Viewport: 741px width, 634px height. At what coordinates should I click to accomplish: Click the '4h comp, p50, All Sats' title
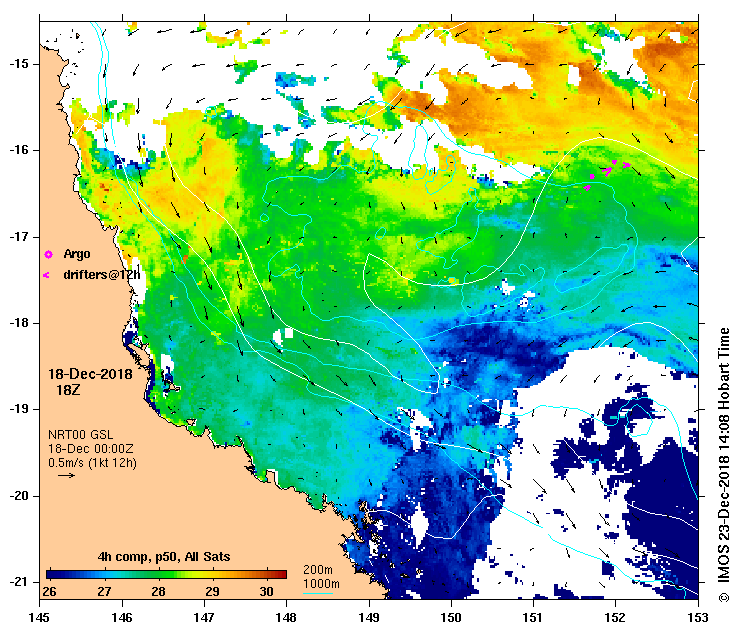pyautogui.click(x=164, y=557)
